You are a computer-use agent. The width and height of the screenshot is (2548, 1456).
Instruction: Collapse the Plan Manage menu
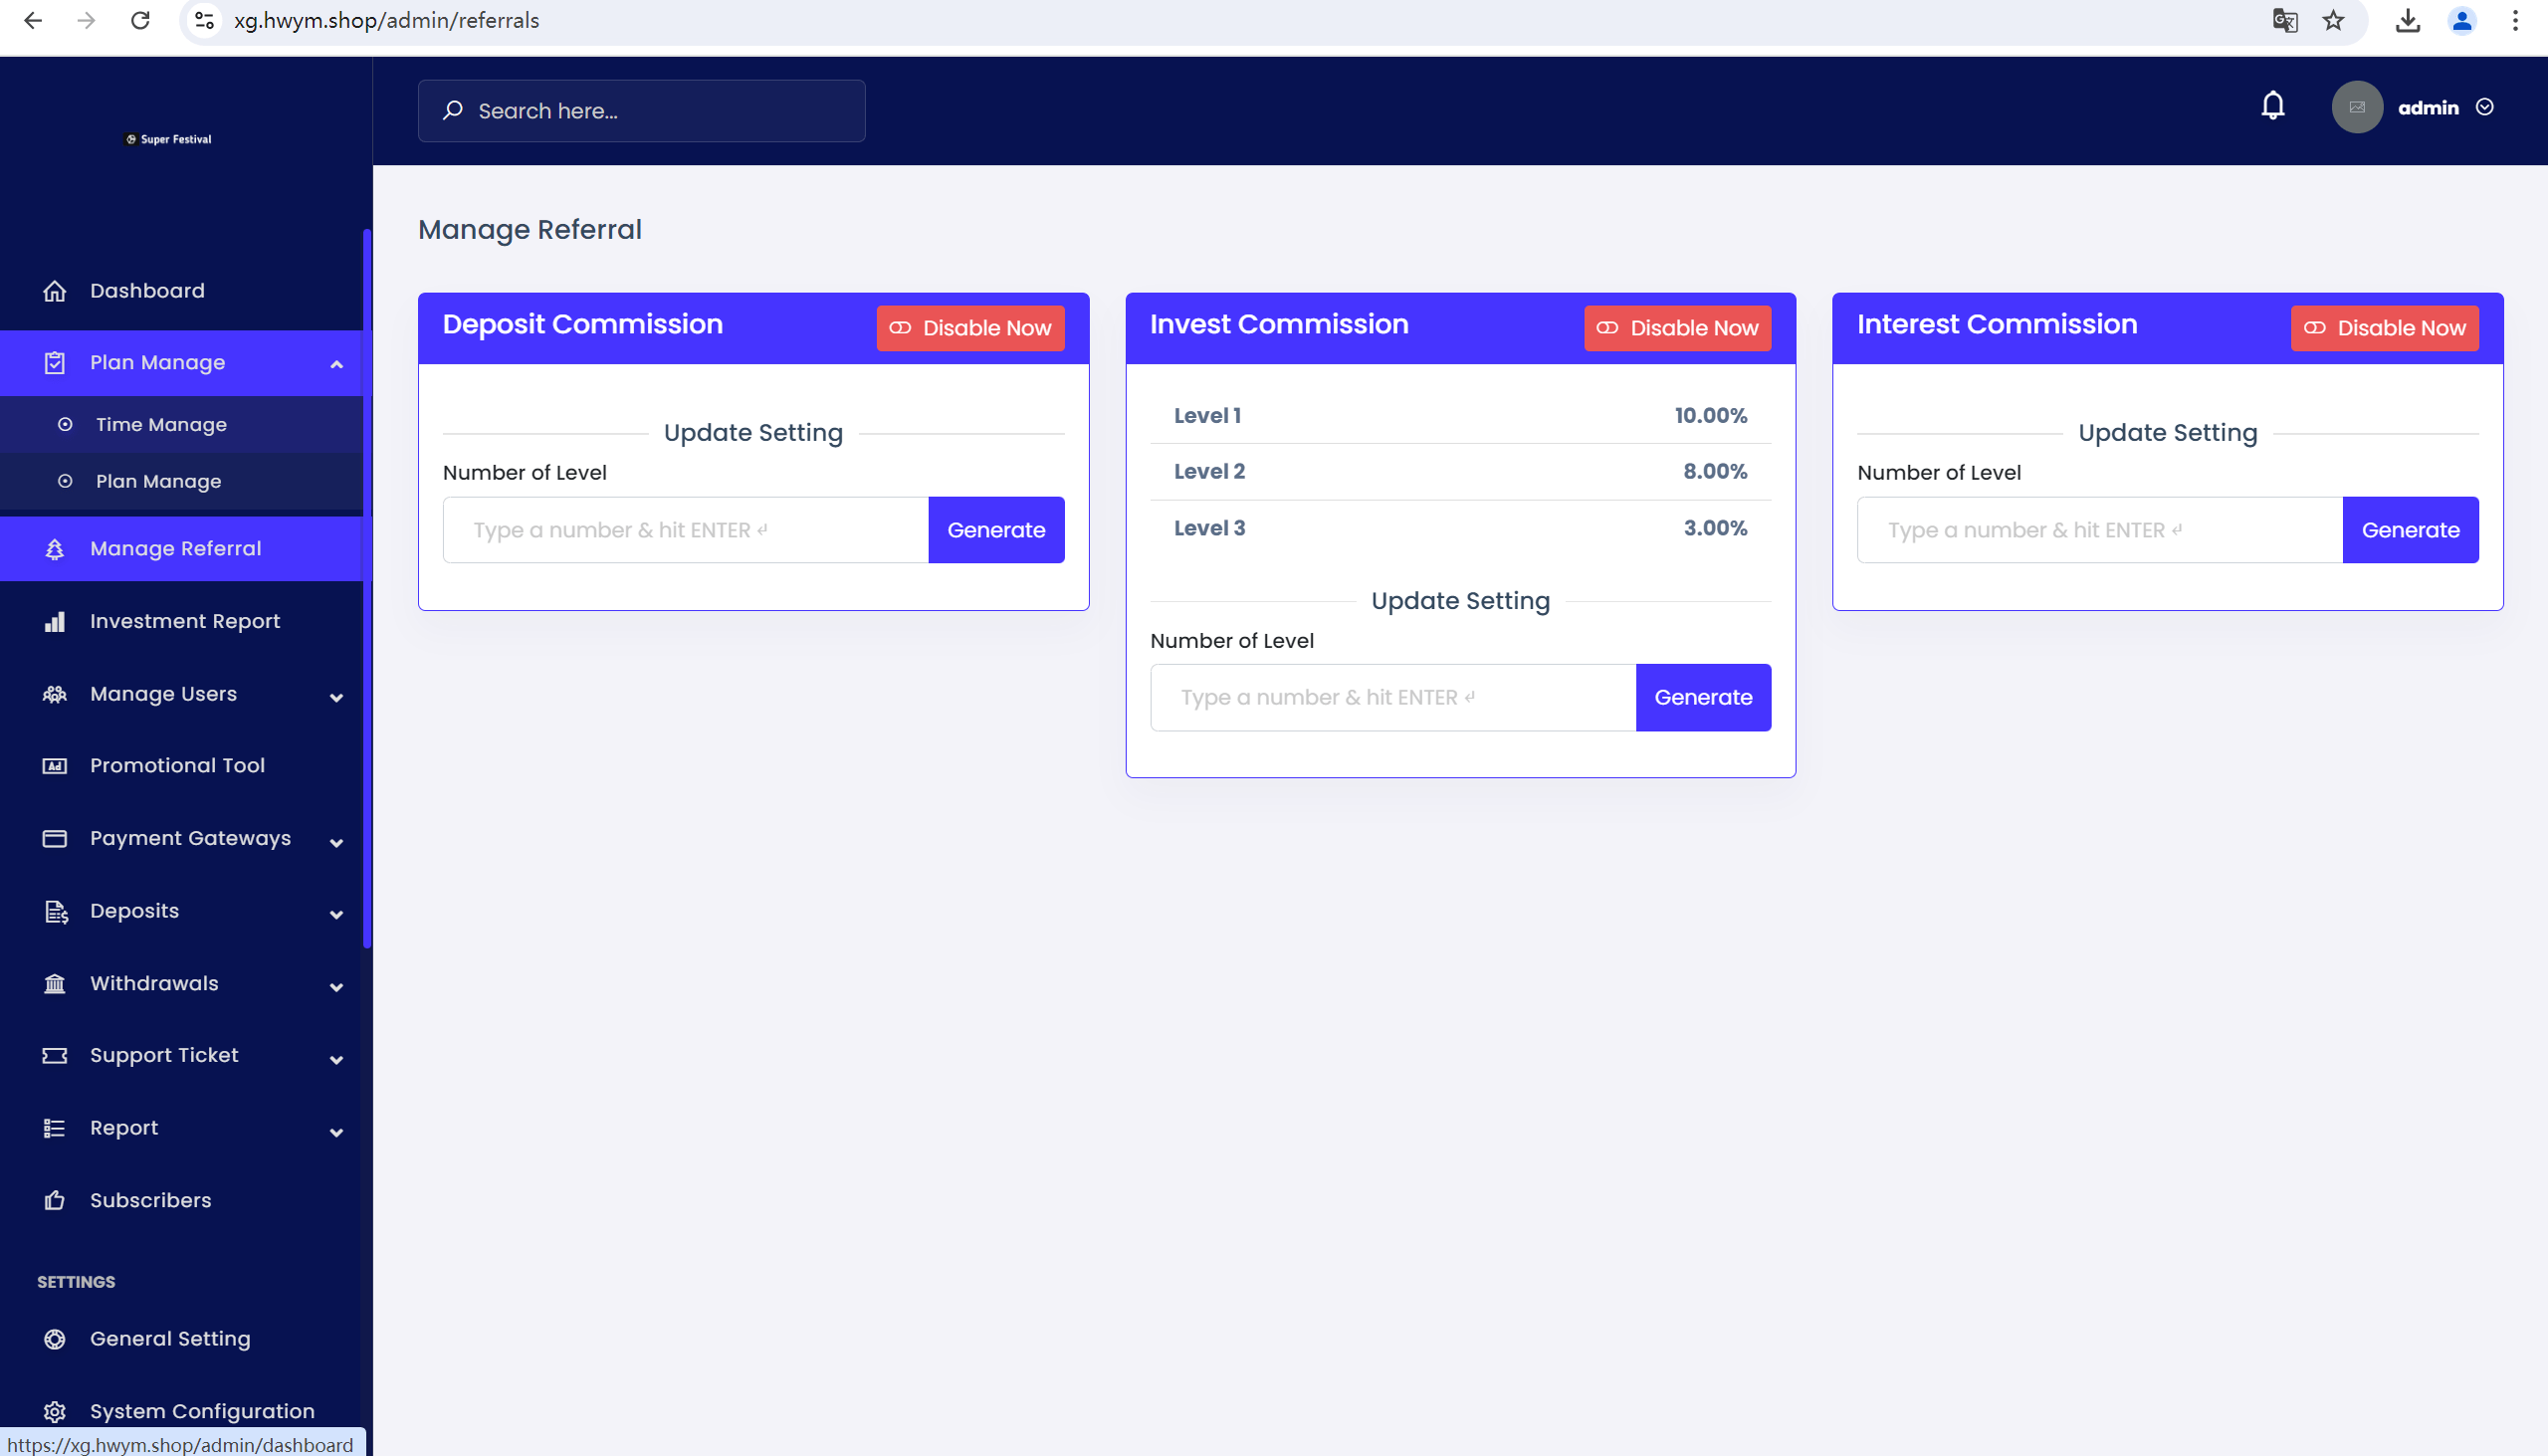336,364
